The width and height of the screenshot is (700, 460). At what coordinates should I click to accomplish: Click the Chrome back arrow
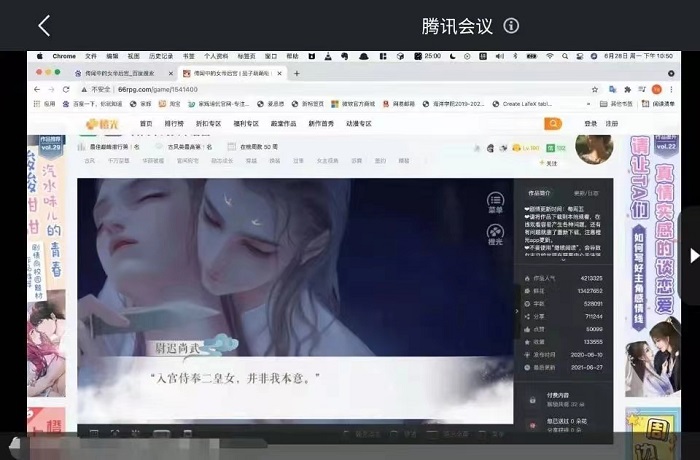point(37,89)
